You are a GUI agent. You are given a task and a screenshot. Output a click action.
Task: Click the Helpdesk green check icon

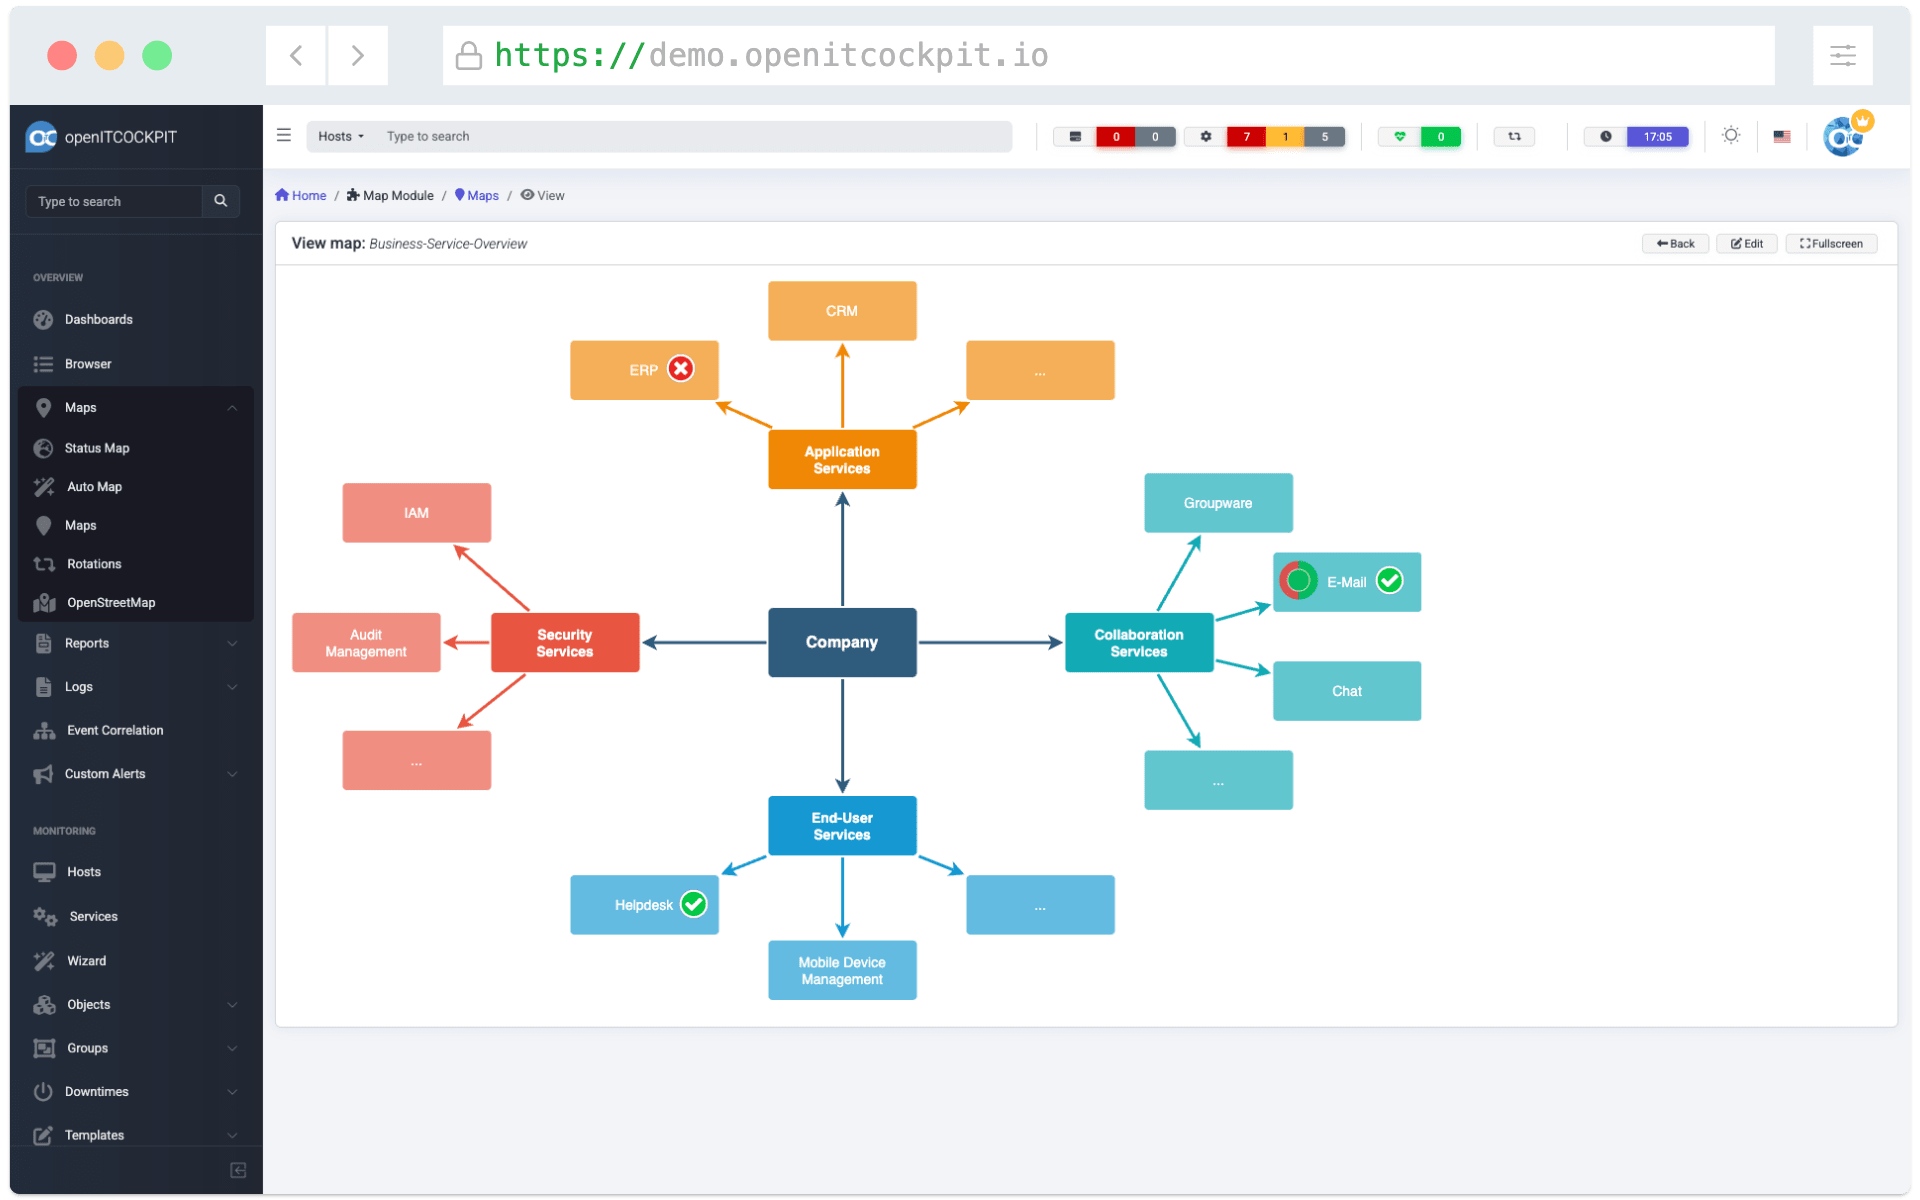coord(693,904)
